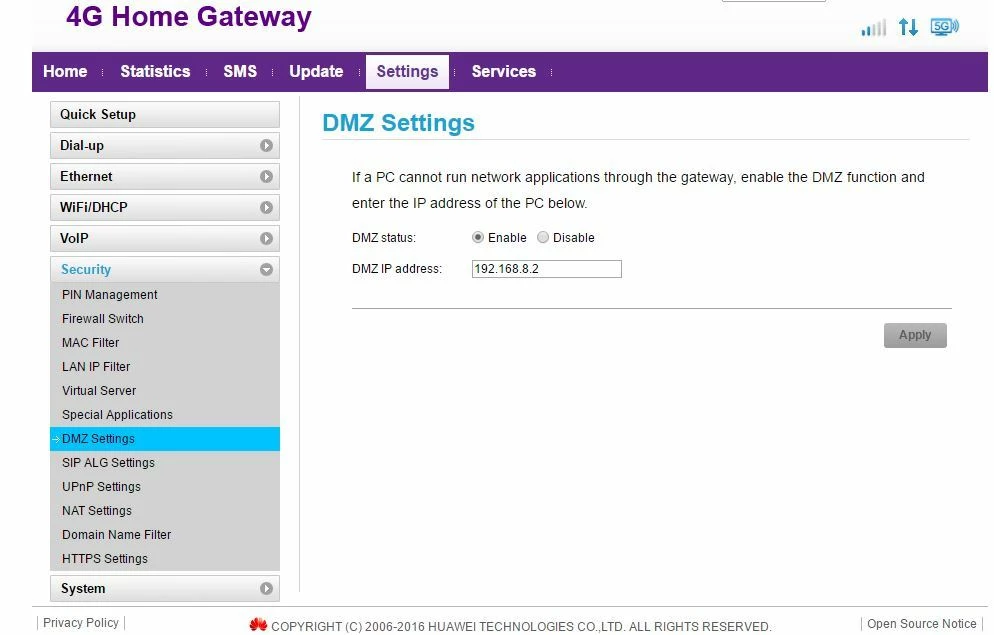Expand the VoIP section arrow

click(x=266, y=238)
